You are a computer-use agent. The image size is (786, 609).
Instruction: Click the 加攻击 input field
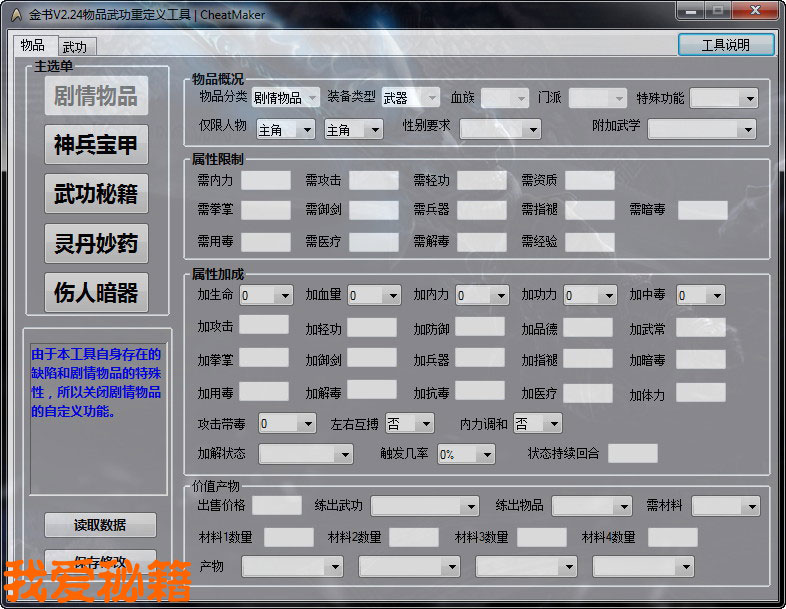[264, 325]
